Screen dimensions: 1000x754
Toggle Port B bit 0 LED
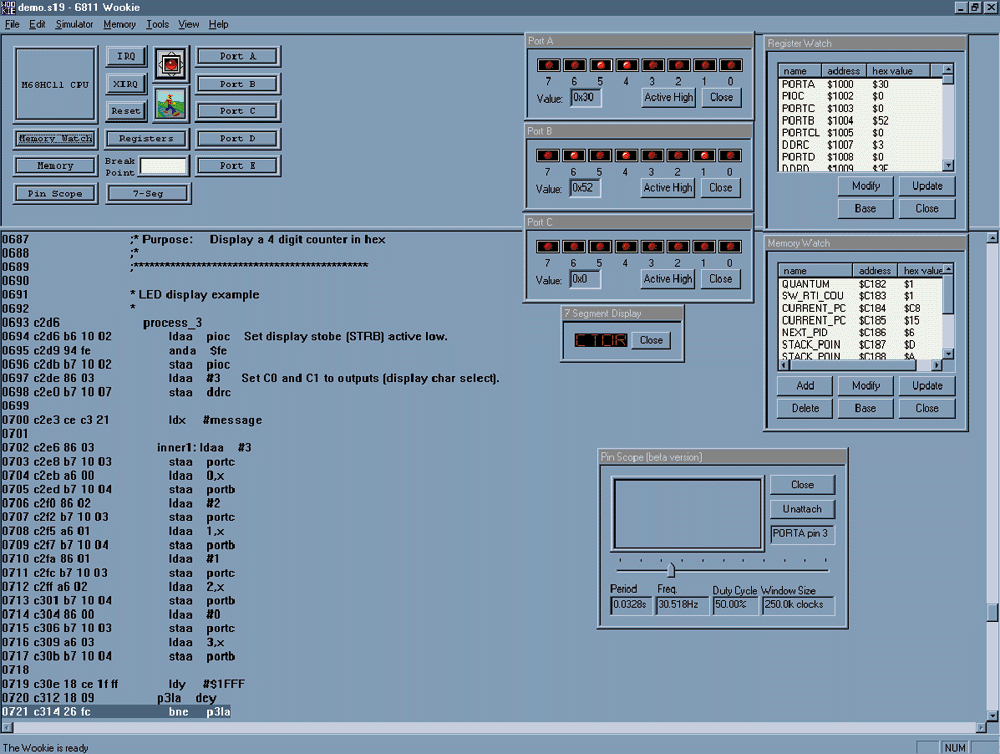point(729,156)
